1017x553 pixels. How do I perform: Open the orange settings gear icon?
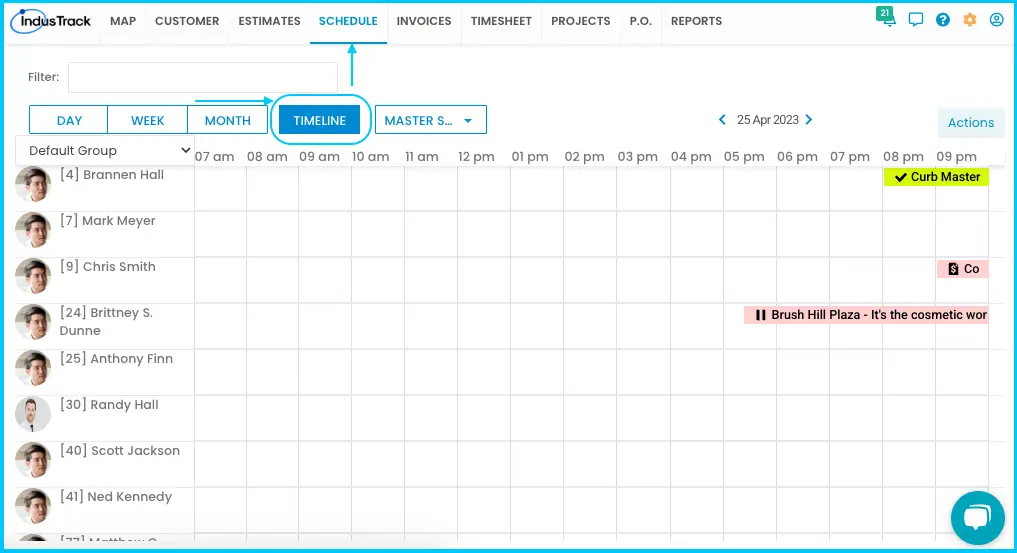pos(970,20)
